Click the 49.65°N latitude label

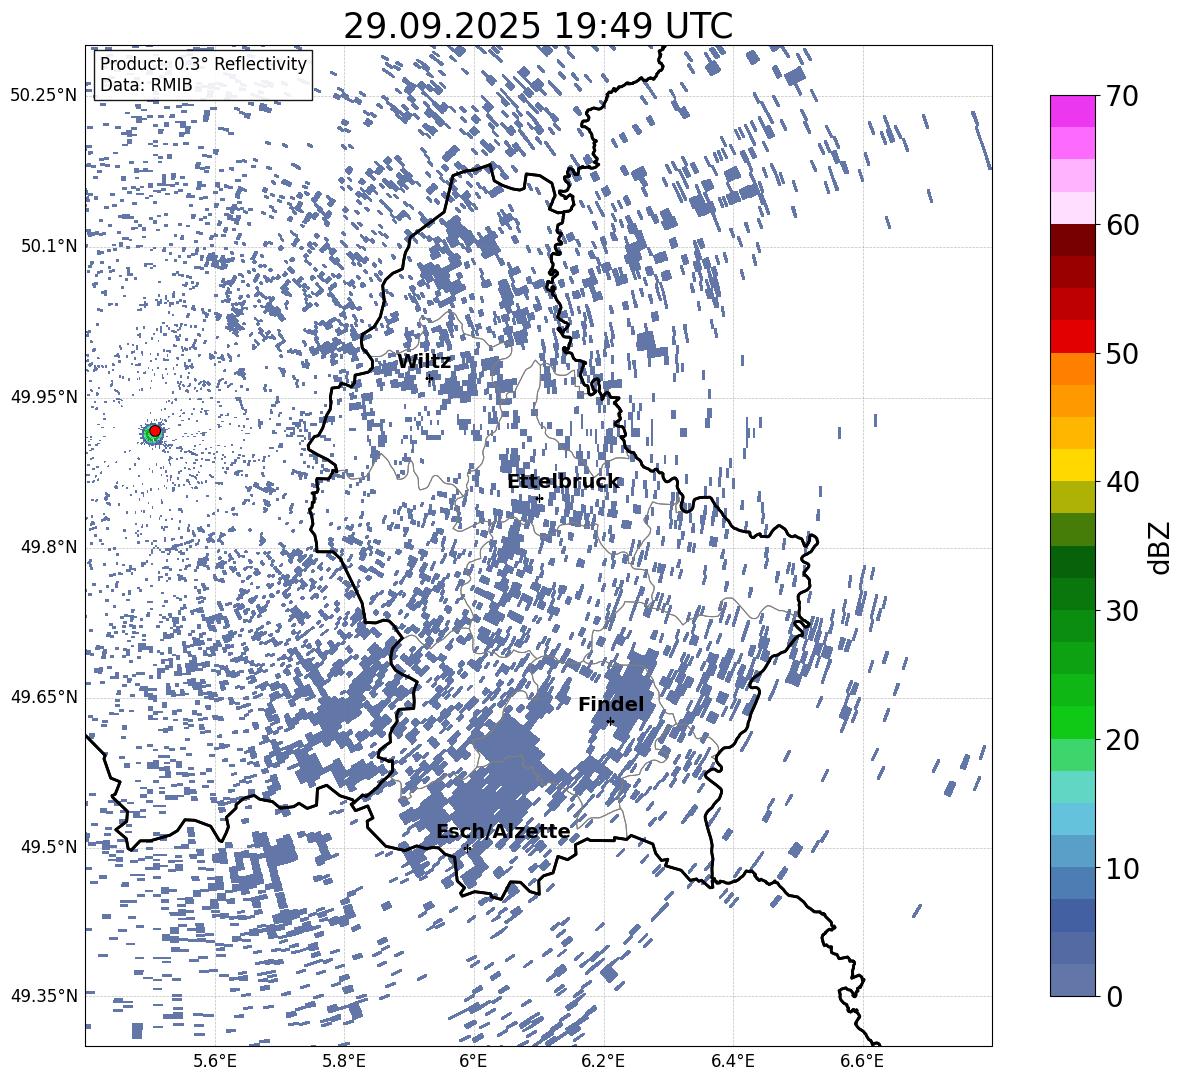44,697
